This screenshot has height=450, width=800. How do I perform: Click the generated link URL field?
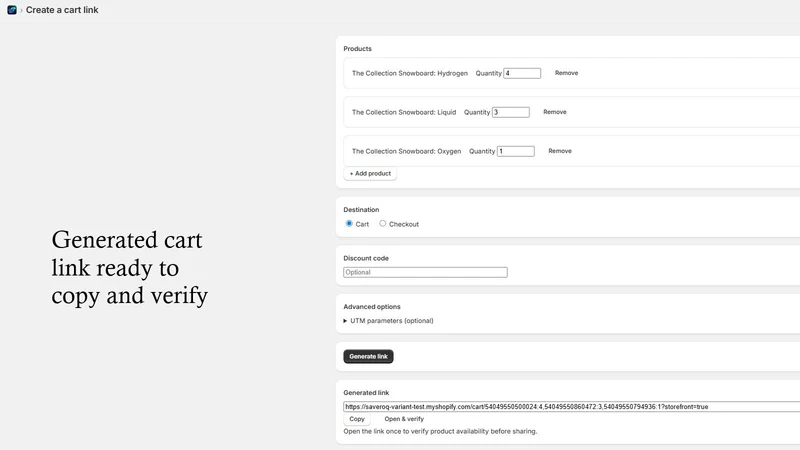click(571, 407)
